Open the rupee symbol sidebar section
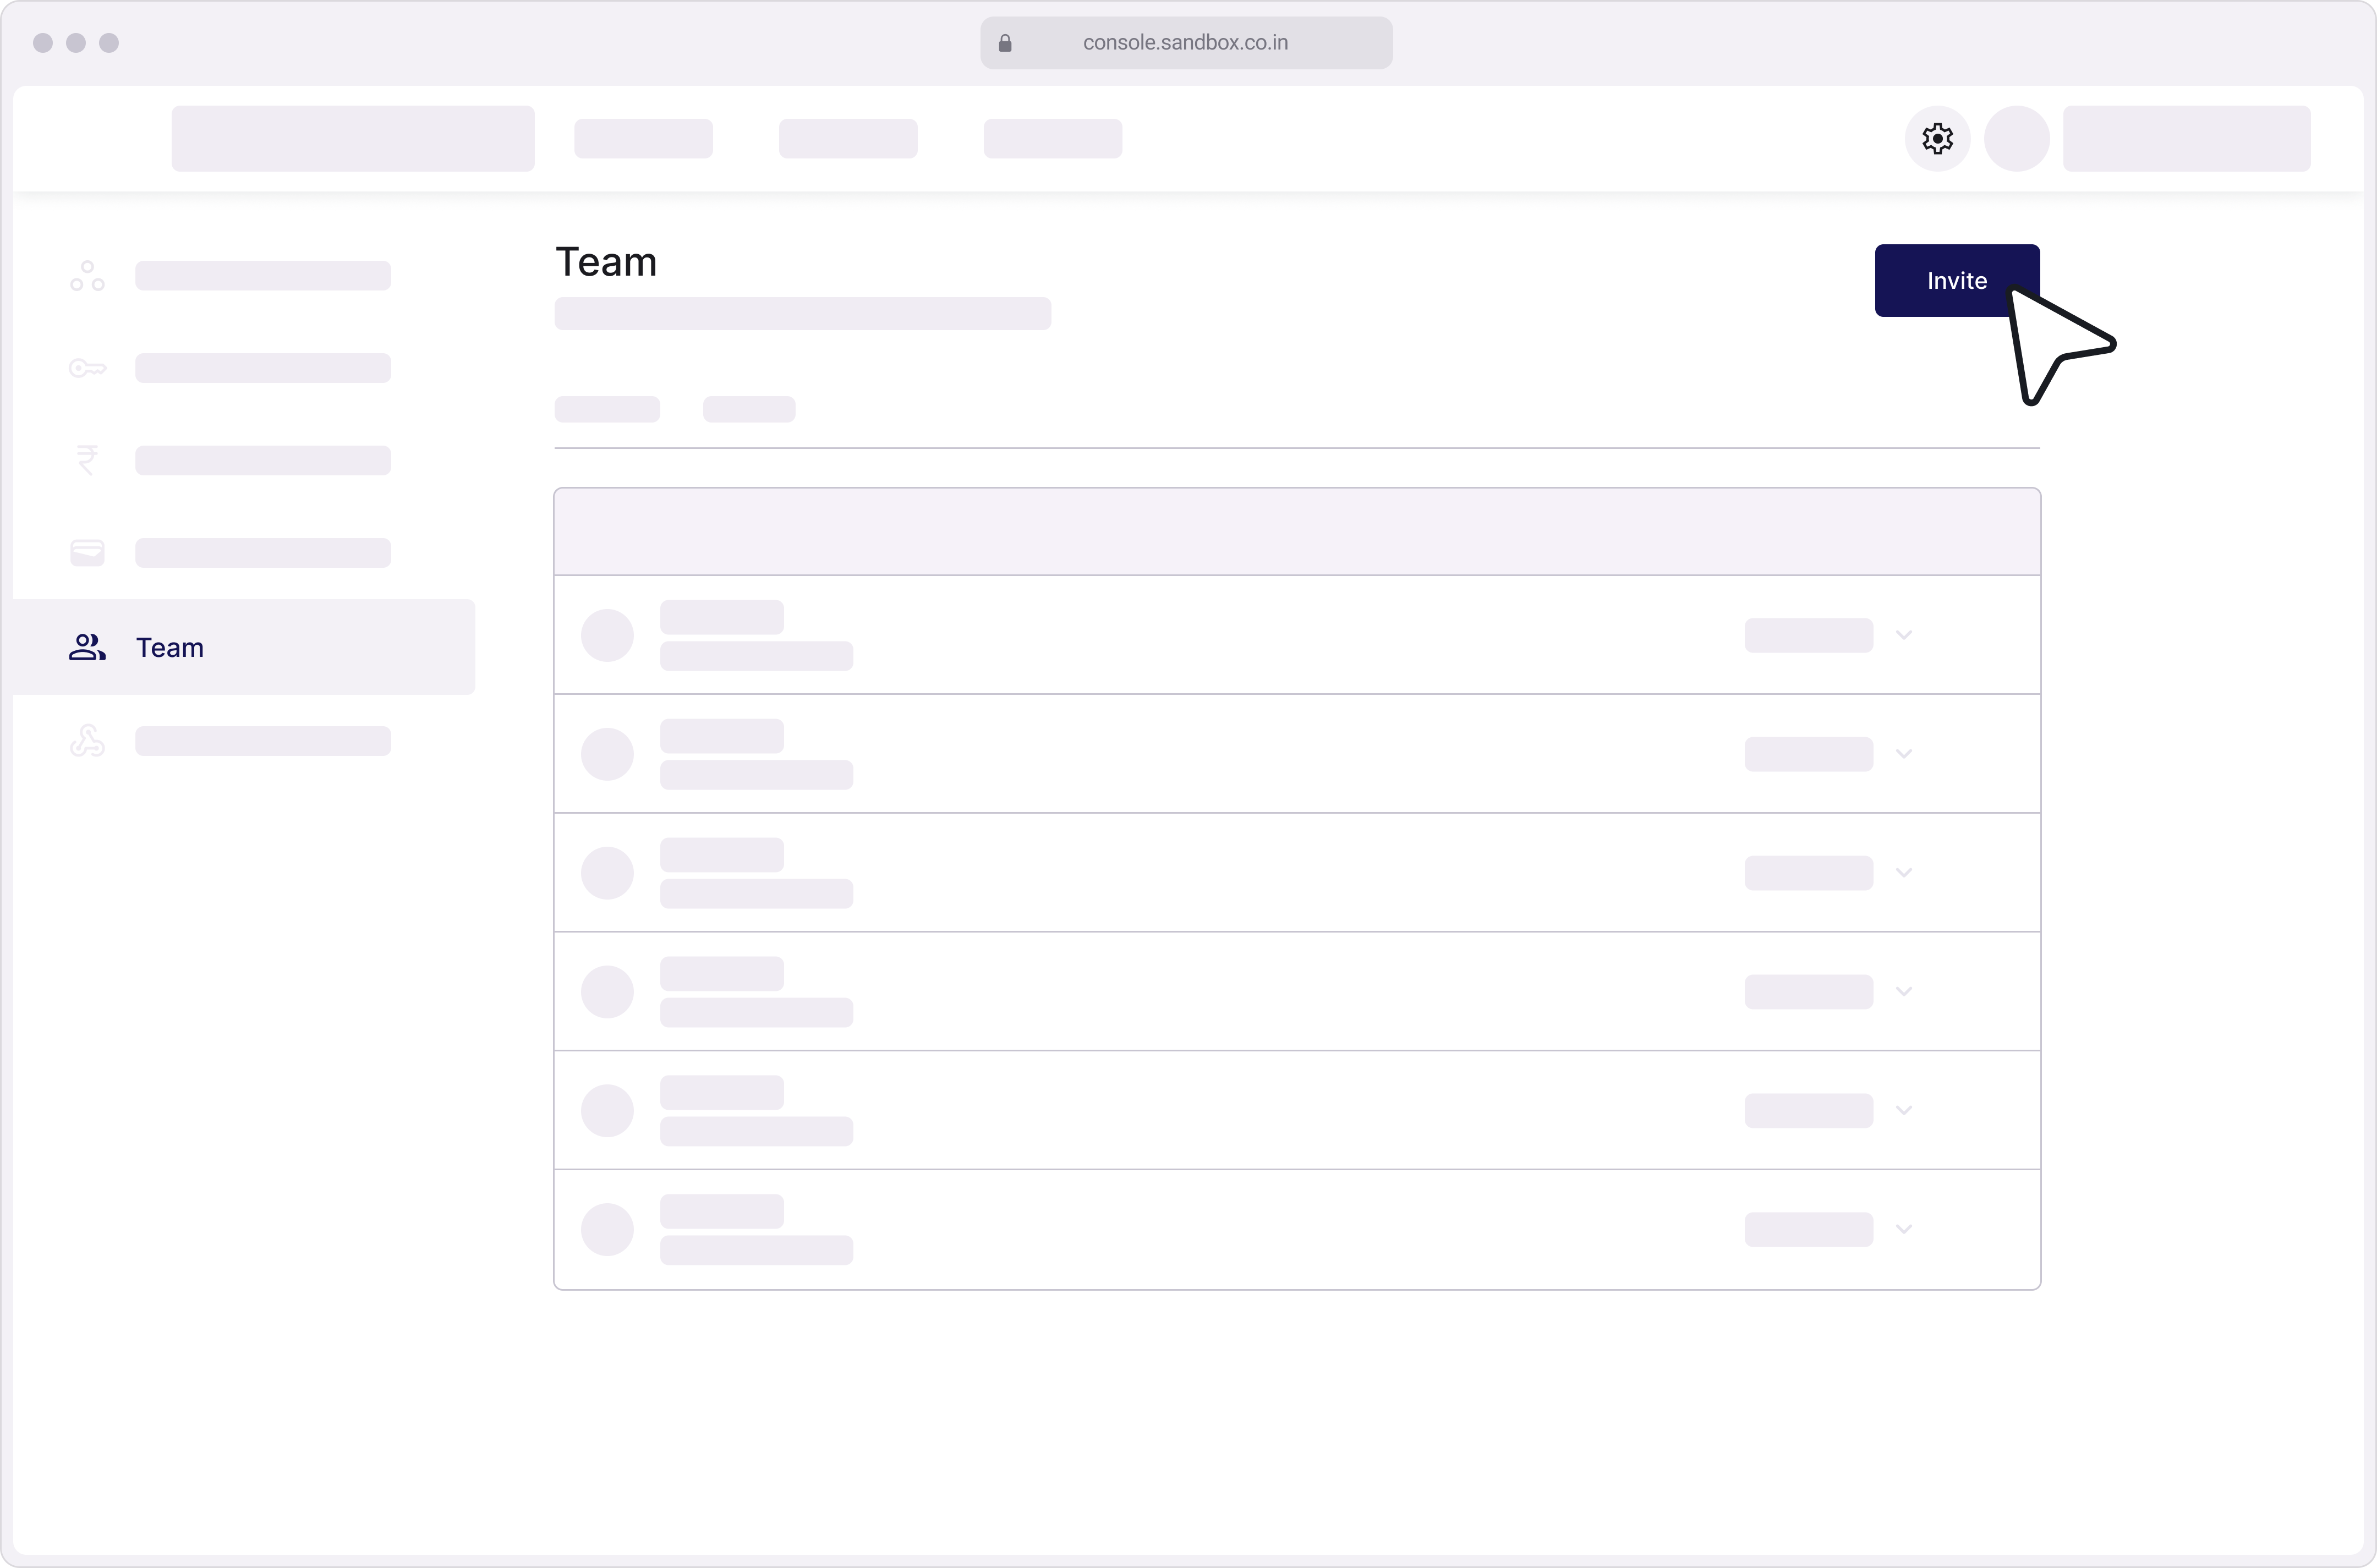 click(x=87, y=460)
